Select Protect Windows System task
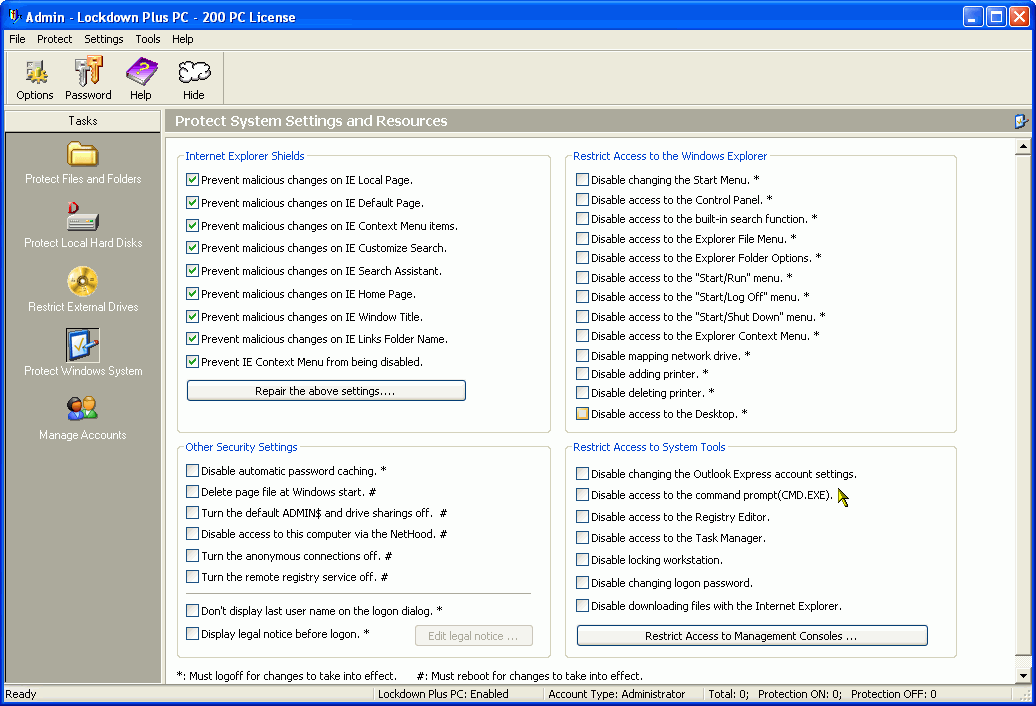1036x706 pixels. [x=83, y=355]
